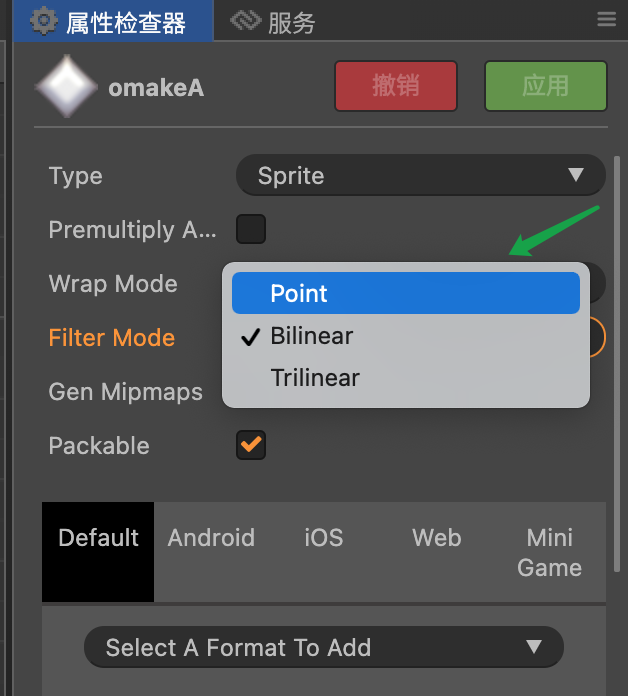Uncheck the Packable checkbox
The image size is (628, 696).
(251, 446)
